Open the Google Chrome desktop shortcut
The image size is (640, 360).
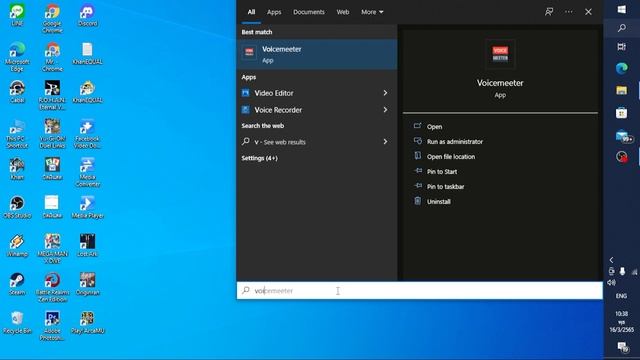coord(52,18)
